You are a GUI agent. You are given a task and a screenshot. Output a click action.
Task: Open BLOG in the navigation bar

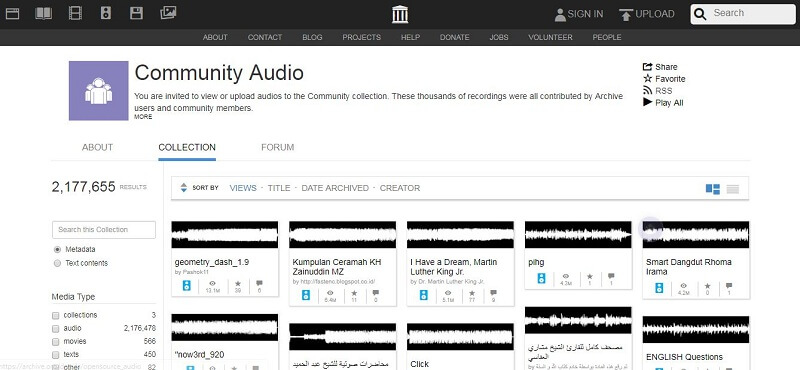[312, 37]
